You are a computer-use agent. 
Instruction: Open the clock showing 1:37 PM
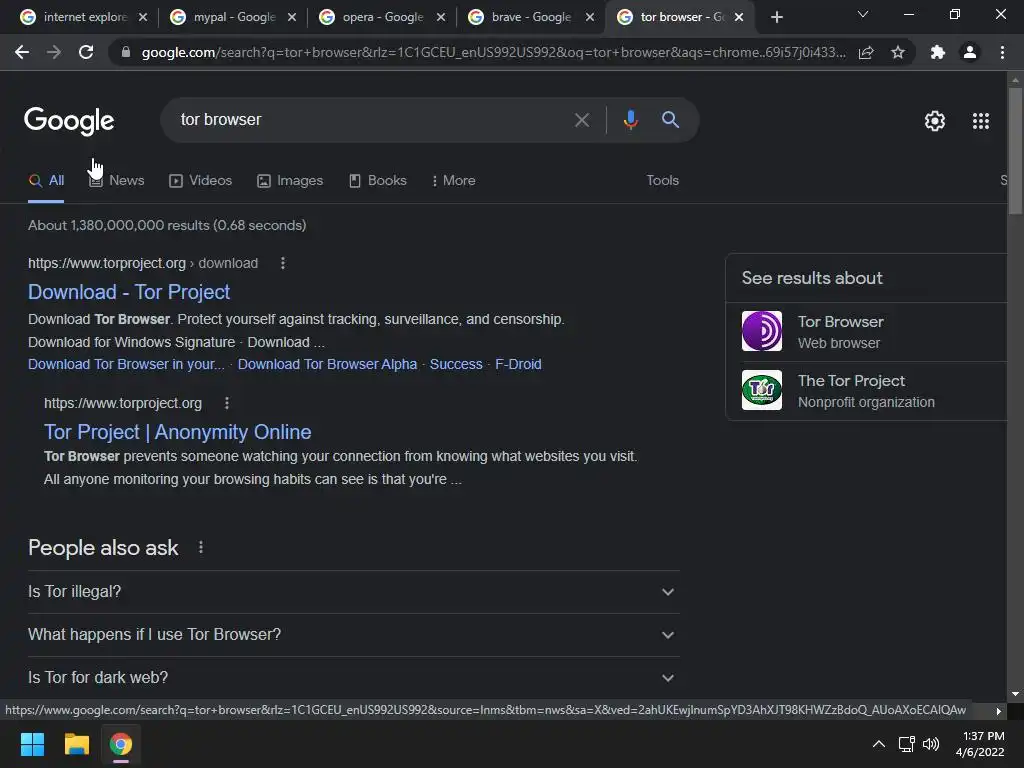(x=980, y=744)
